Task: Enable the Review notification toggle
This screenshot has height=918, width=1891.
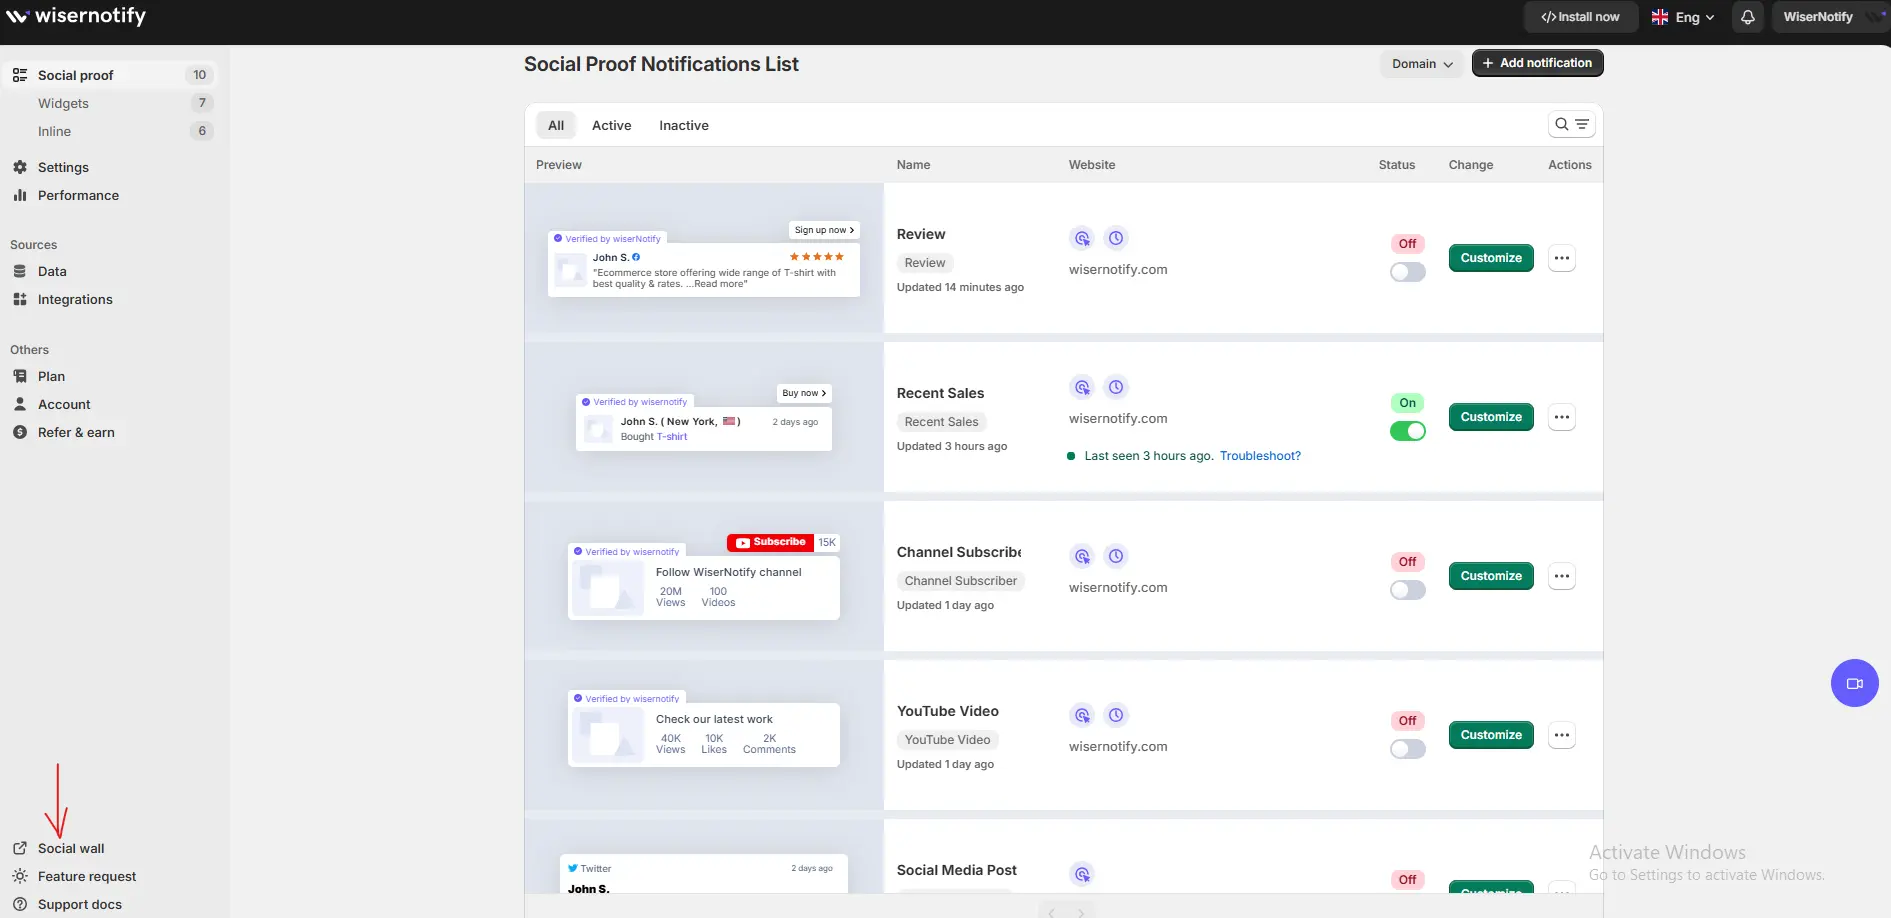Action: point(1407,272)
